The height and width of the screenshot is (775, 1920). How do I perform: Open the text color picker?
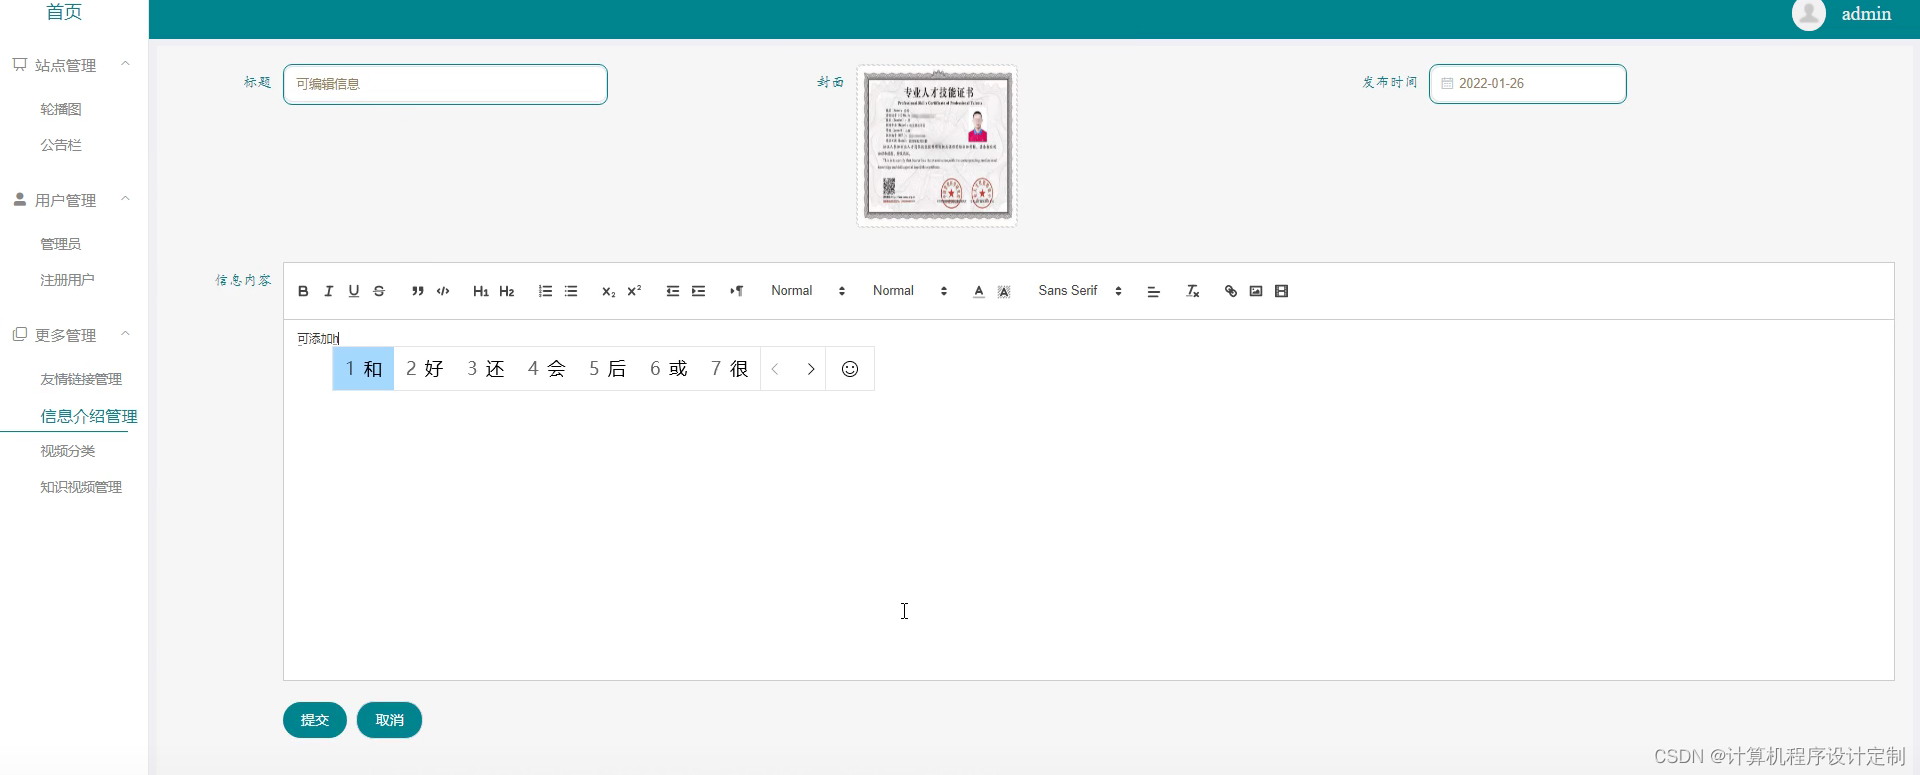pos(978,291)
